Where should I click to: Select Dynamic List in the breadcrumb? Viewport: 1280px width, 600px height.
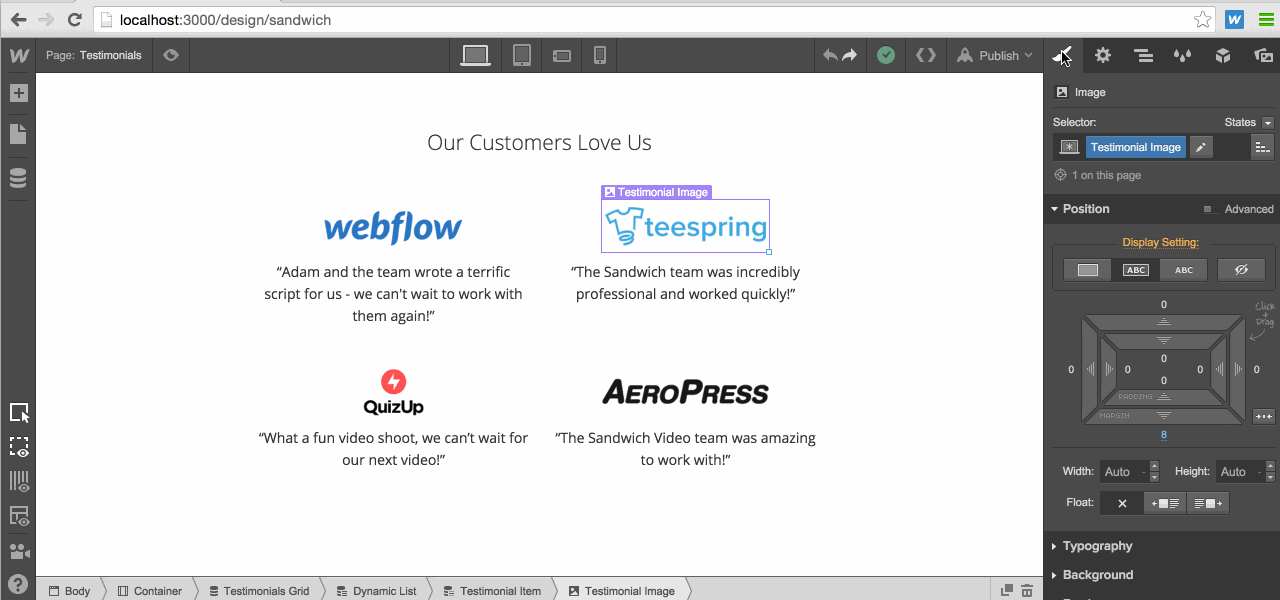click(x=376, y=591)
